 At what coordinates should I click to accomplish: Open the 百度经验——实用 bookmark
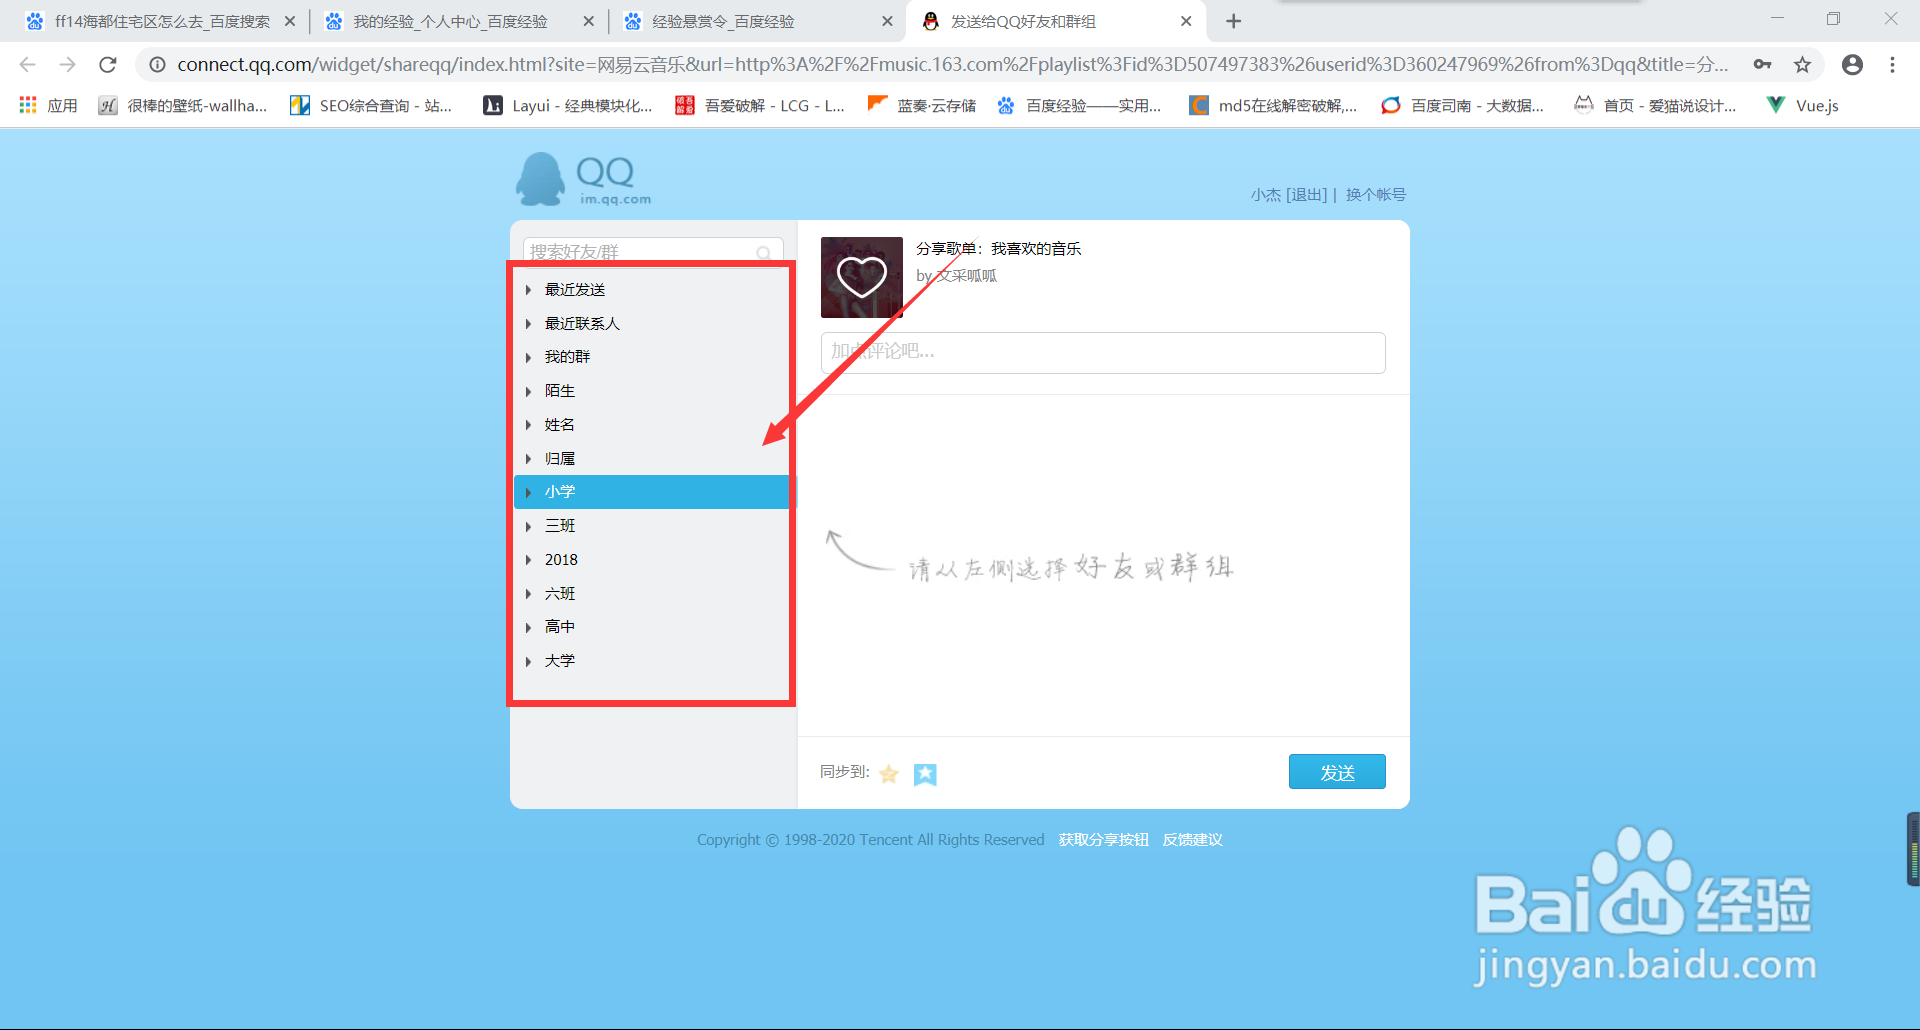click(1079, 105)
